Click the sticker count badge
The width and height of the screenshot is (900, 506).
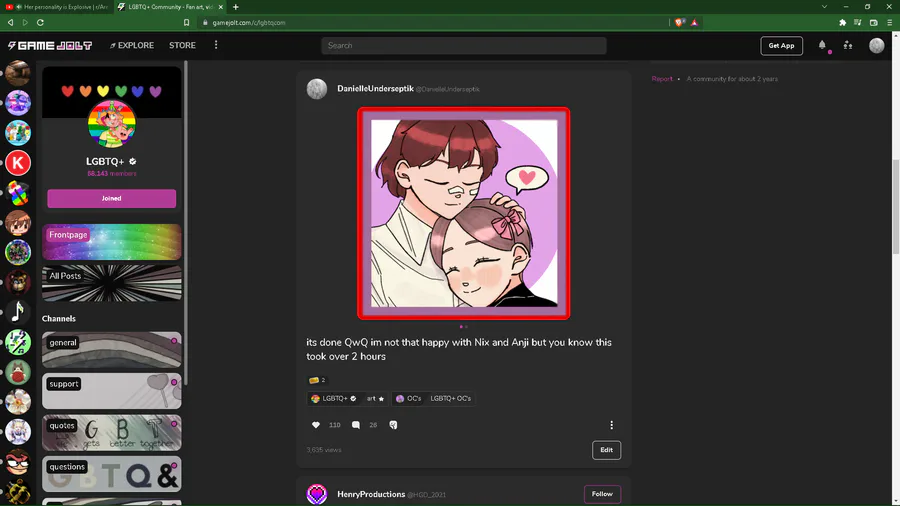pyautogui.click(x=317, y=380)
